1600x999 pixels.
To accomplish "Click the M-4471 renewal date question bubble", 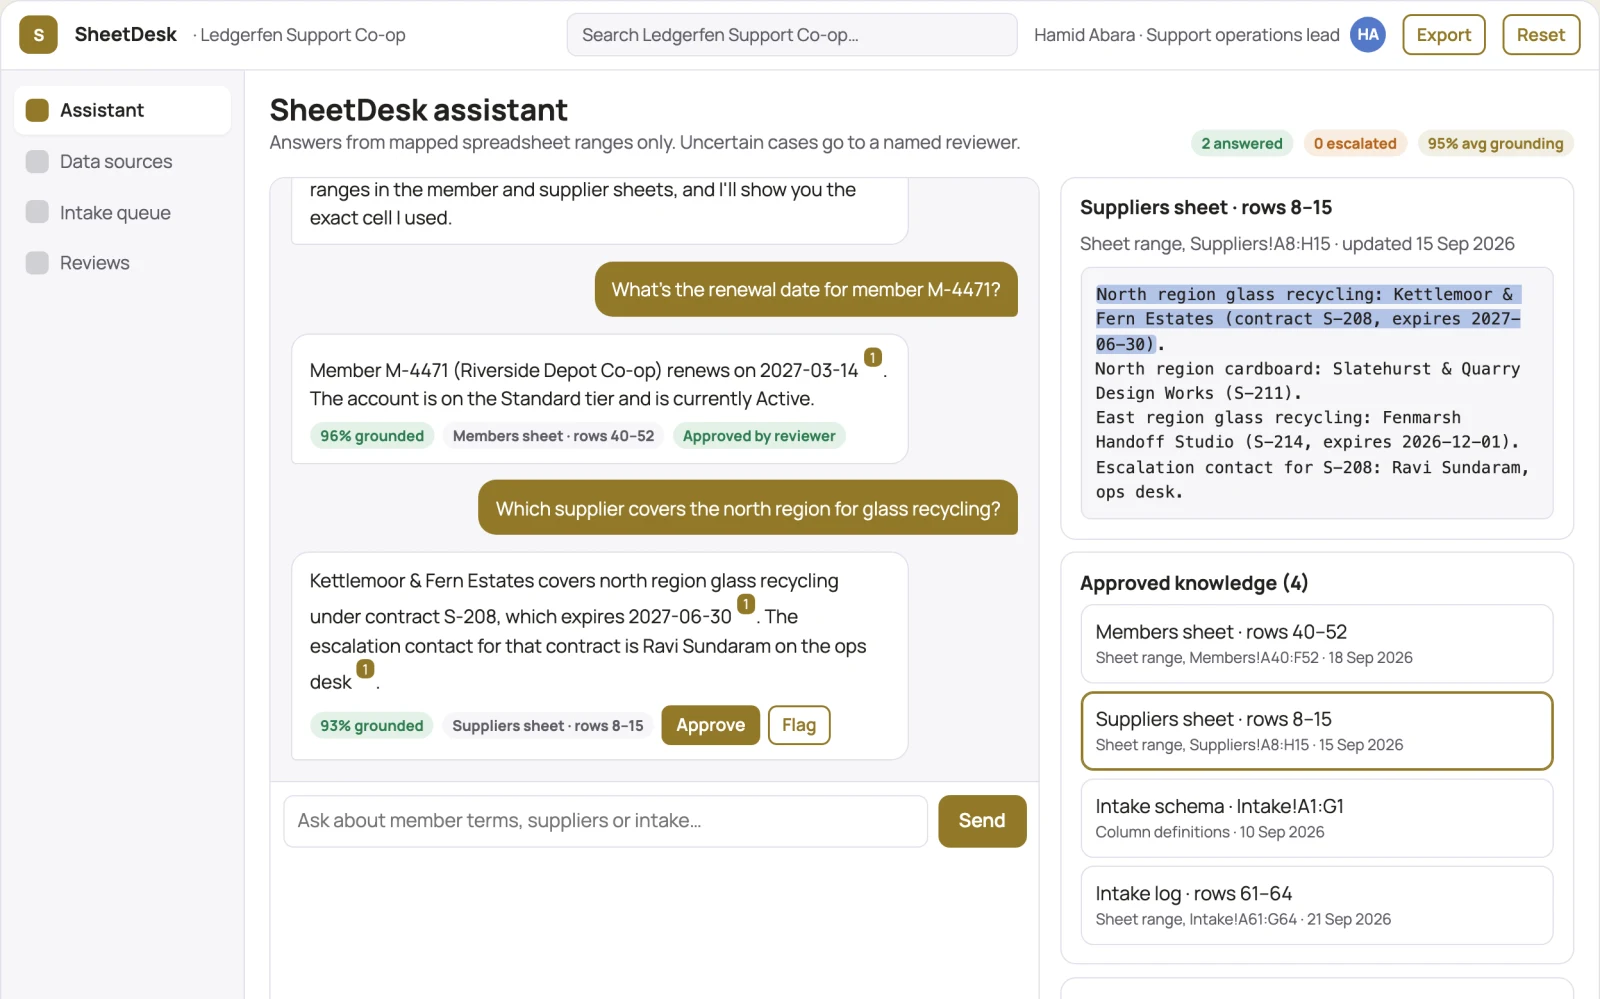I will point(806,290).
